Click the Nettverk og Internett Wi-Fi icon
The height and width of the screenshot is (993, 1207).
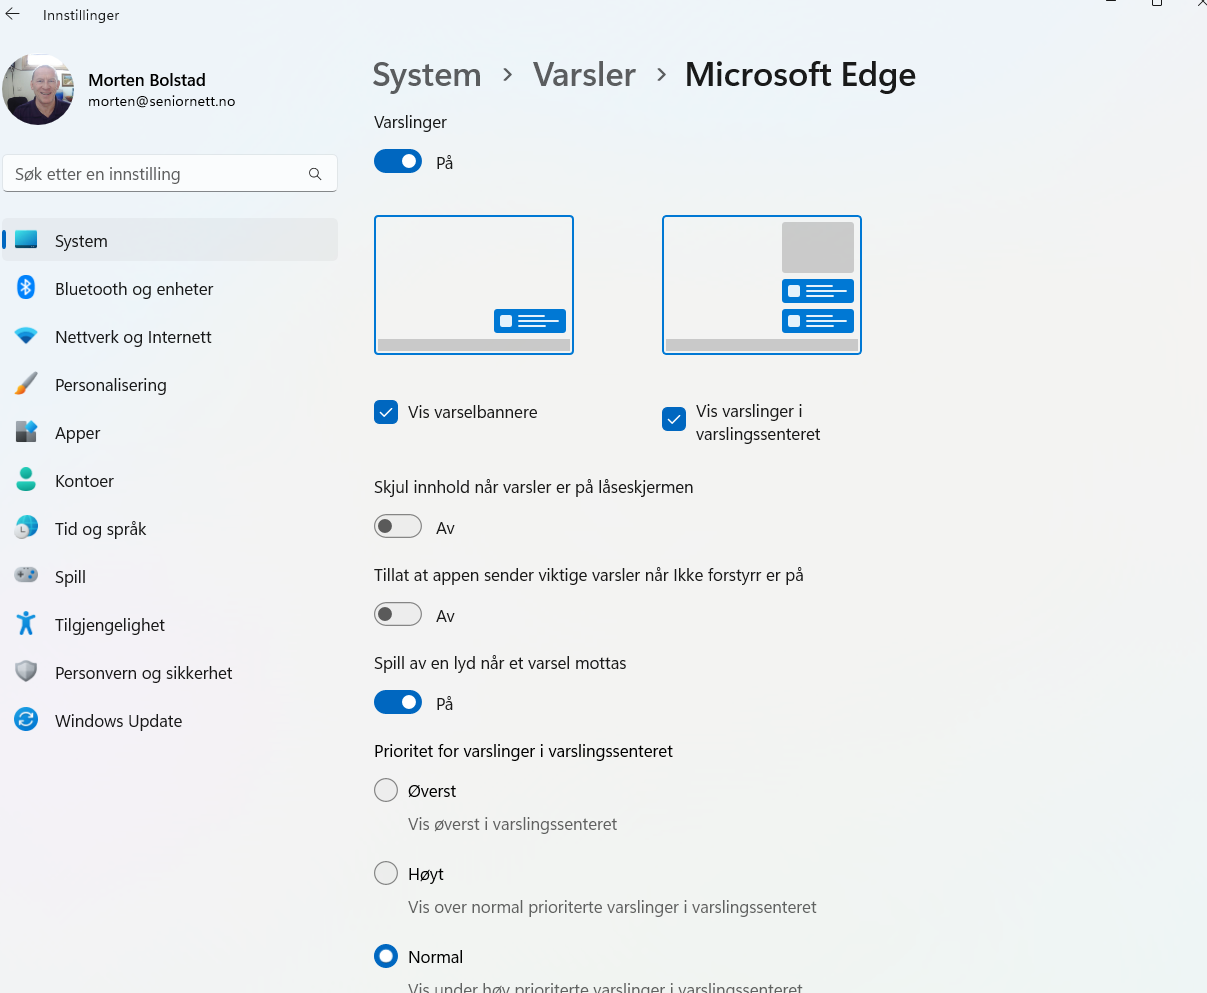(26, 336)
